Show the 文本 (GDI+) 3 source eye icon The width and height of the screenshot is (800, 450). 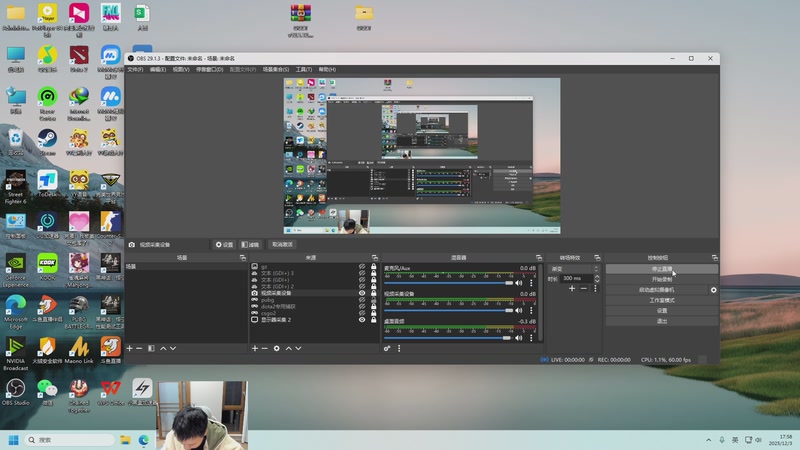(x=362, y=273)
